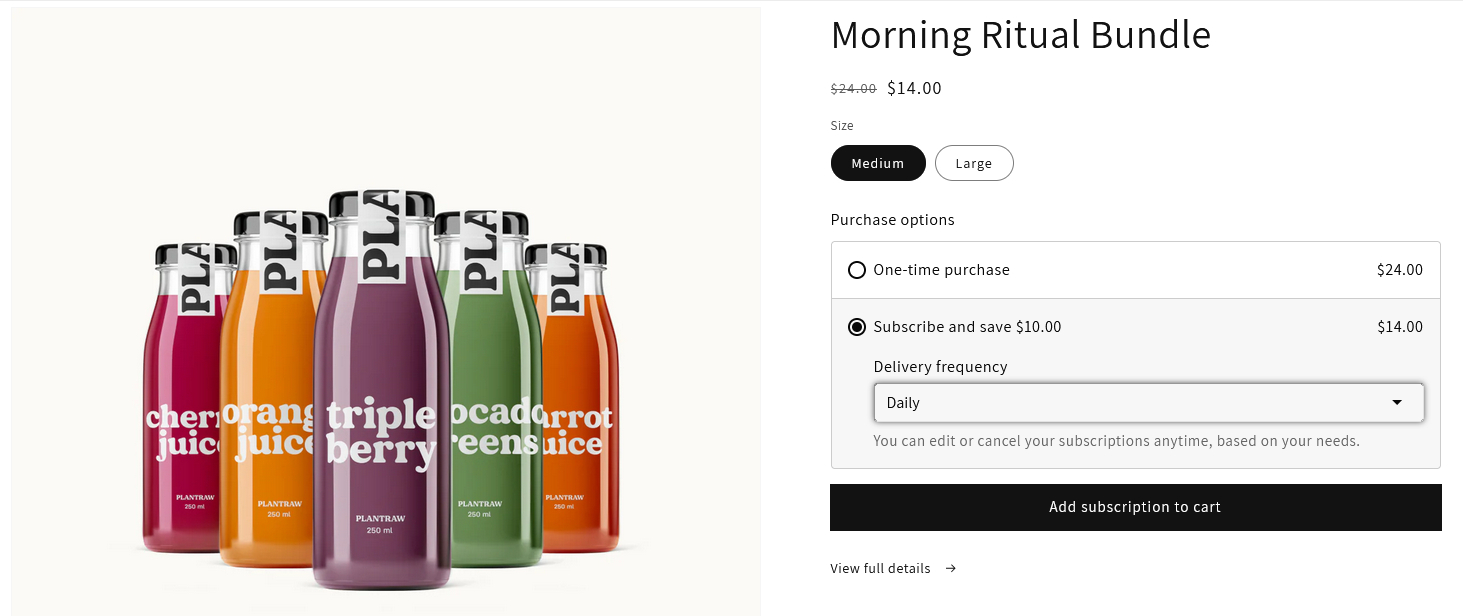Click the $24.00 one-time purchase price
Viewport: 1463px width, 616px height.
click(x=1399, y=269)
